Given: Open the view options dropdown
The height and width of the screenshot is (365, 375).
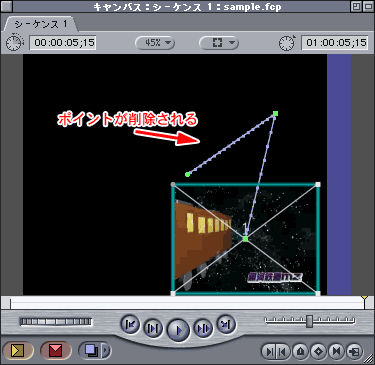Looking at the screenshot, I should point(219,43).
